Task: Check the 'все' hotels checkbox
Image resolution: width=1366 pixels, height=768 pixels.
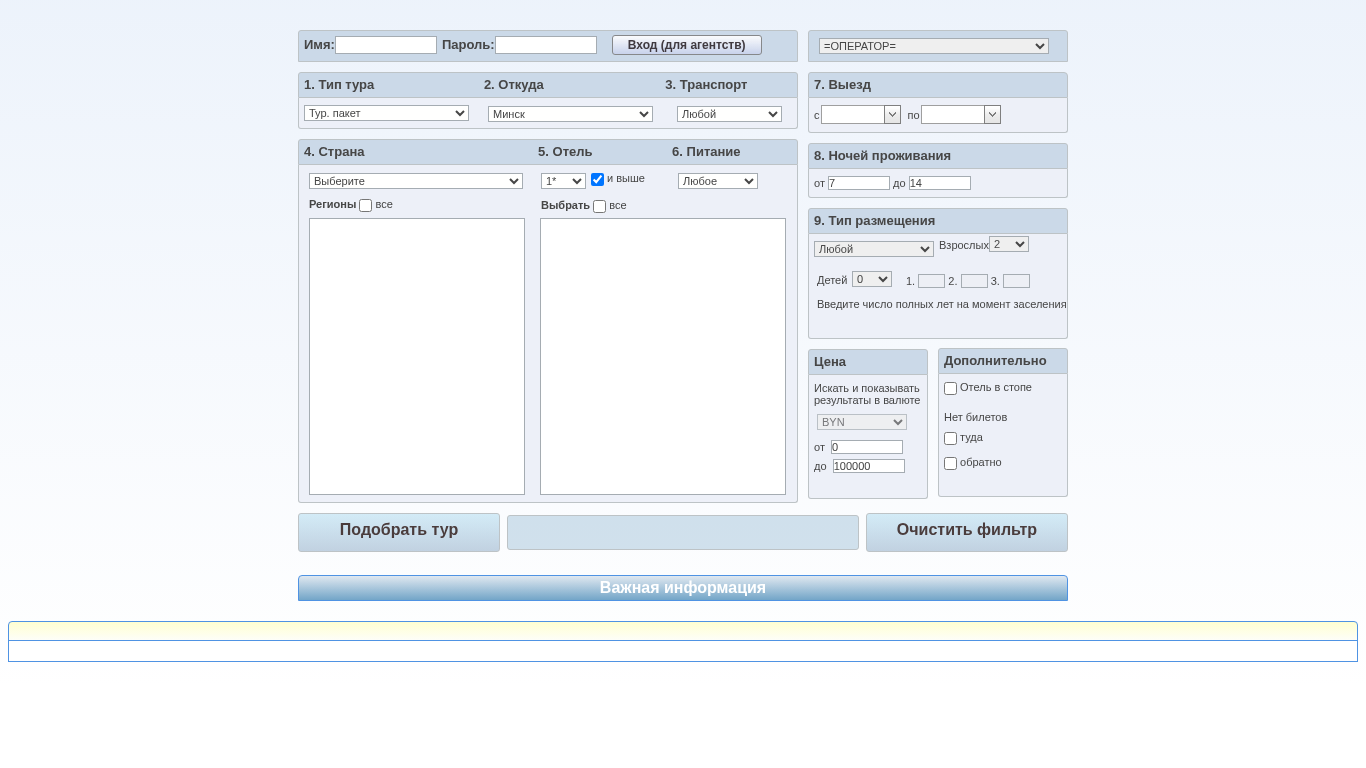Action: [599, 207]
